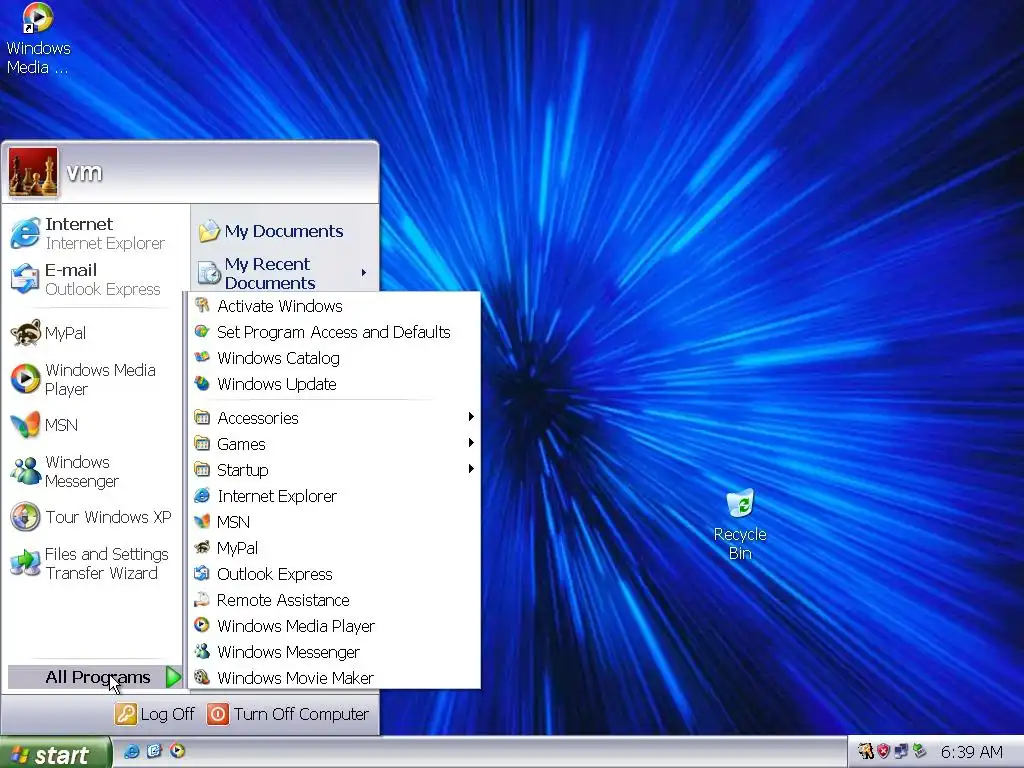Click the vm user account picture
1024x768 pixels.
click(x=33, y=172)
